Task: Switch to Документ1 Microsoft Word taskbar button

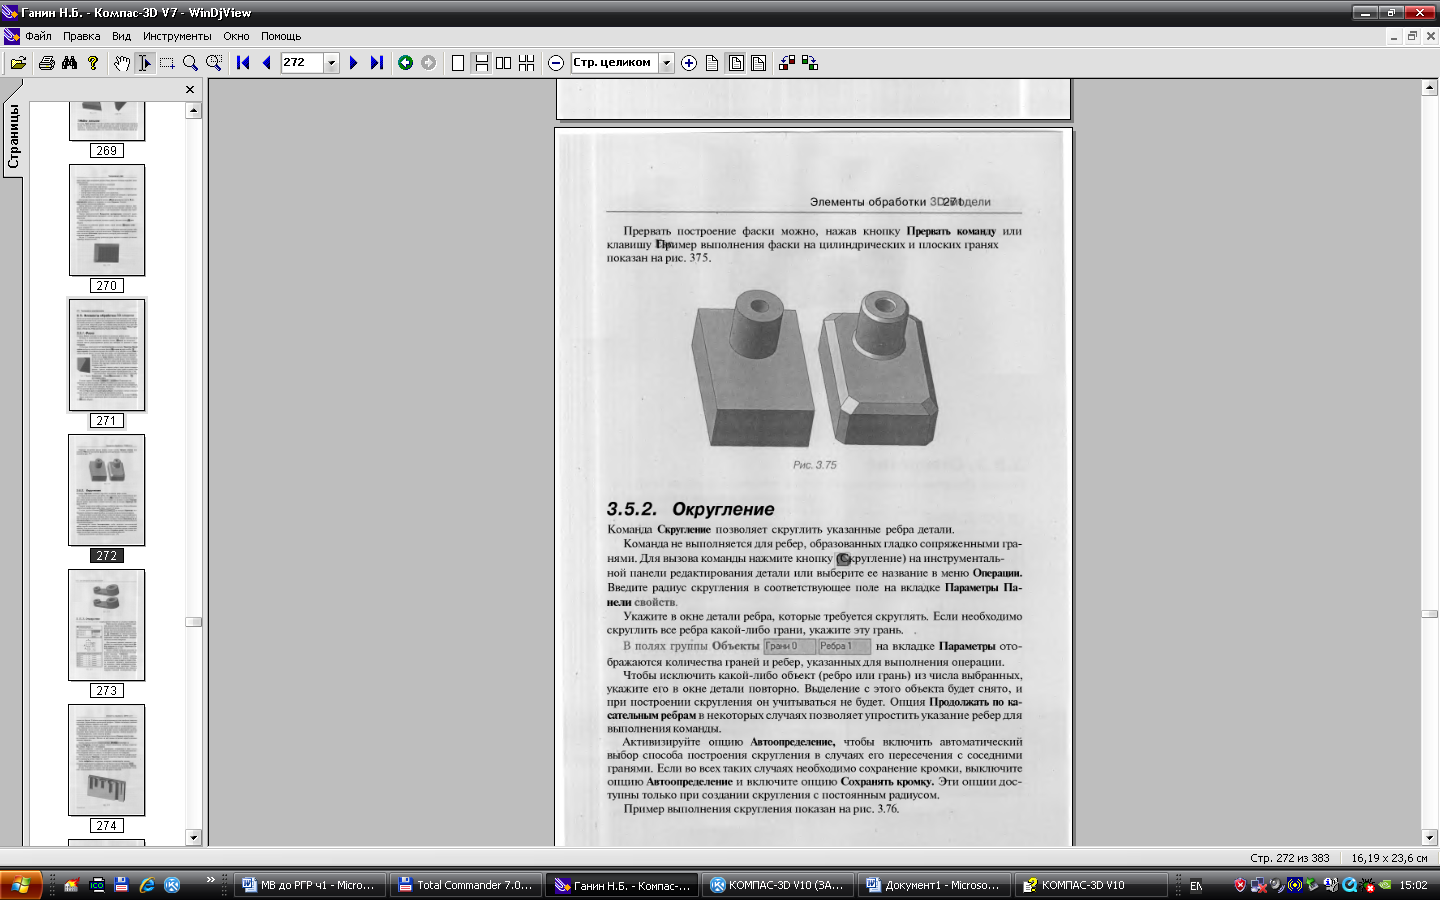Action: pyautogui.click(x=933, y=885)
